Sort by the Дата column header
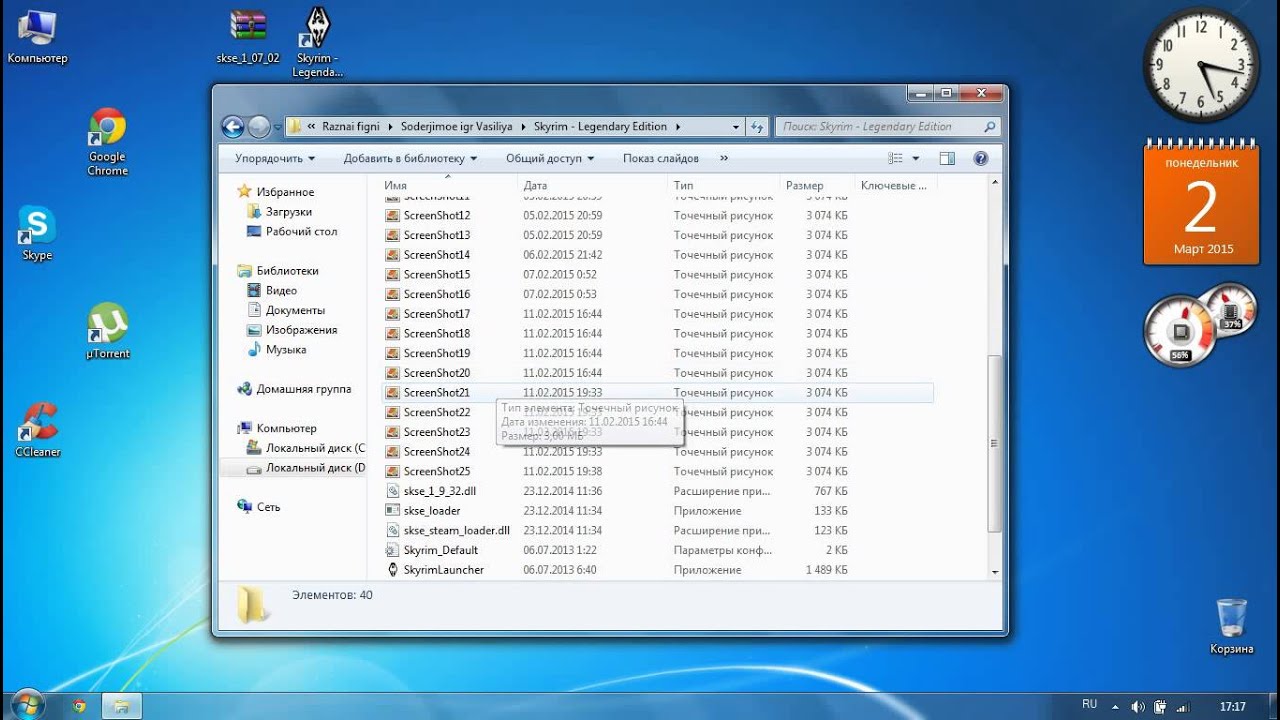Viewport: 1280px width, 720px height. click(593, 186)
